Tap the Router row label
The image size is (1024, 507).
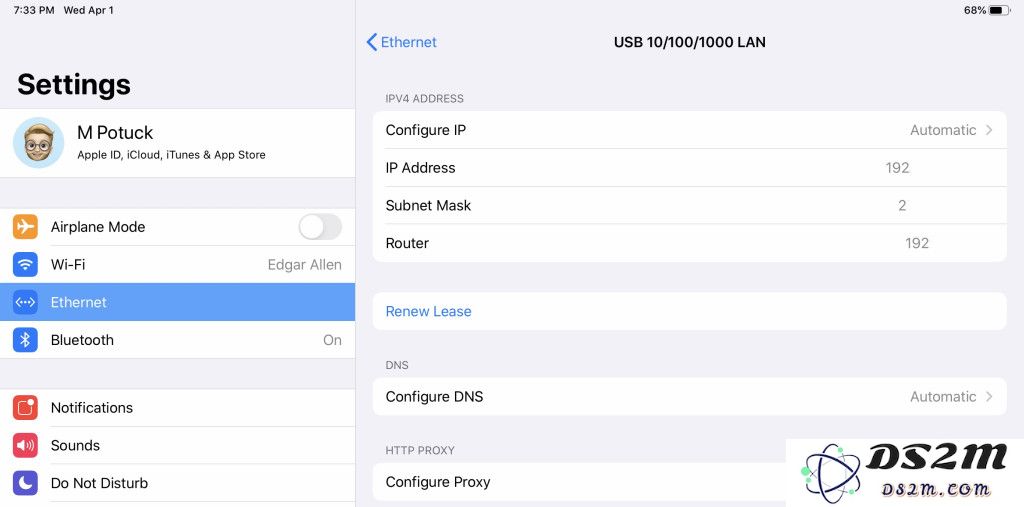point(407,243)
